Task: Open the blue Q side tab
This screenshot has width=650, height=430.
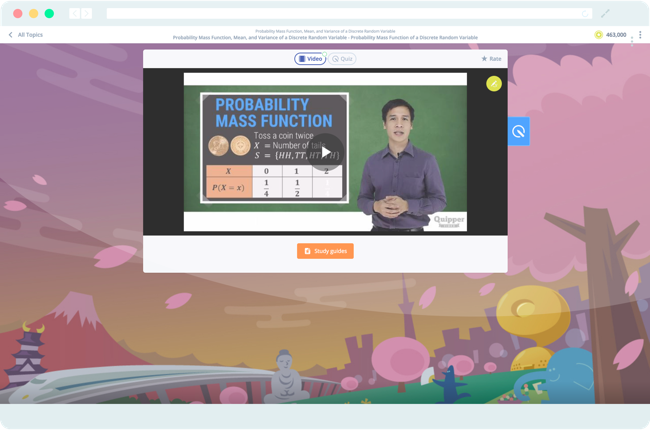Action: pyautogui.click(x=519, y=131)
